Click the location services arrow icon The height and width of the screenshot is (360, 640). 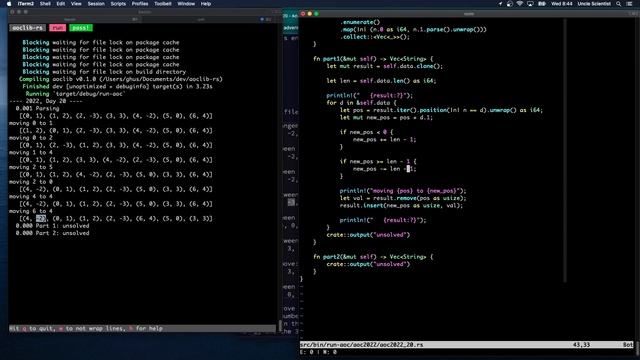point(500,4)
